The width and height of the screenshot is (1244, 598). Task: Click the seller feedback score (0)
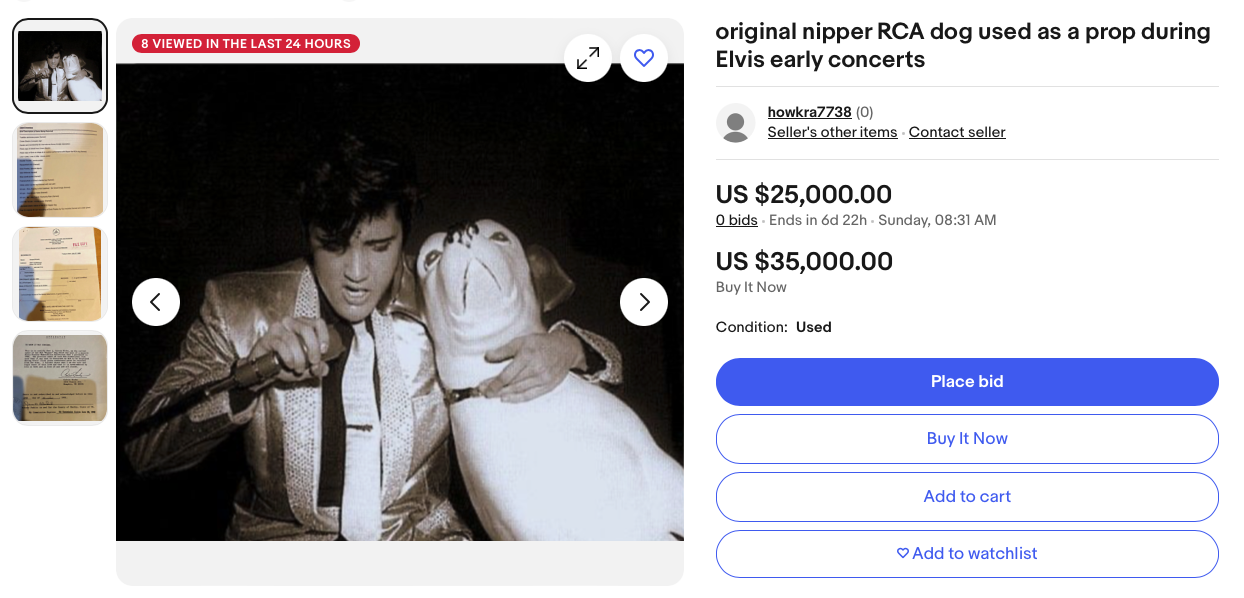coord(865,112)
